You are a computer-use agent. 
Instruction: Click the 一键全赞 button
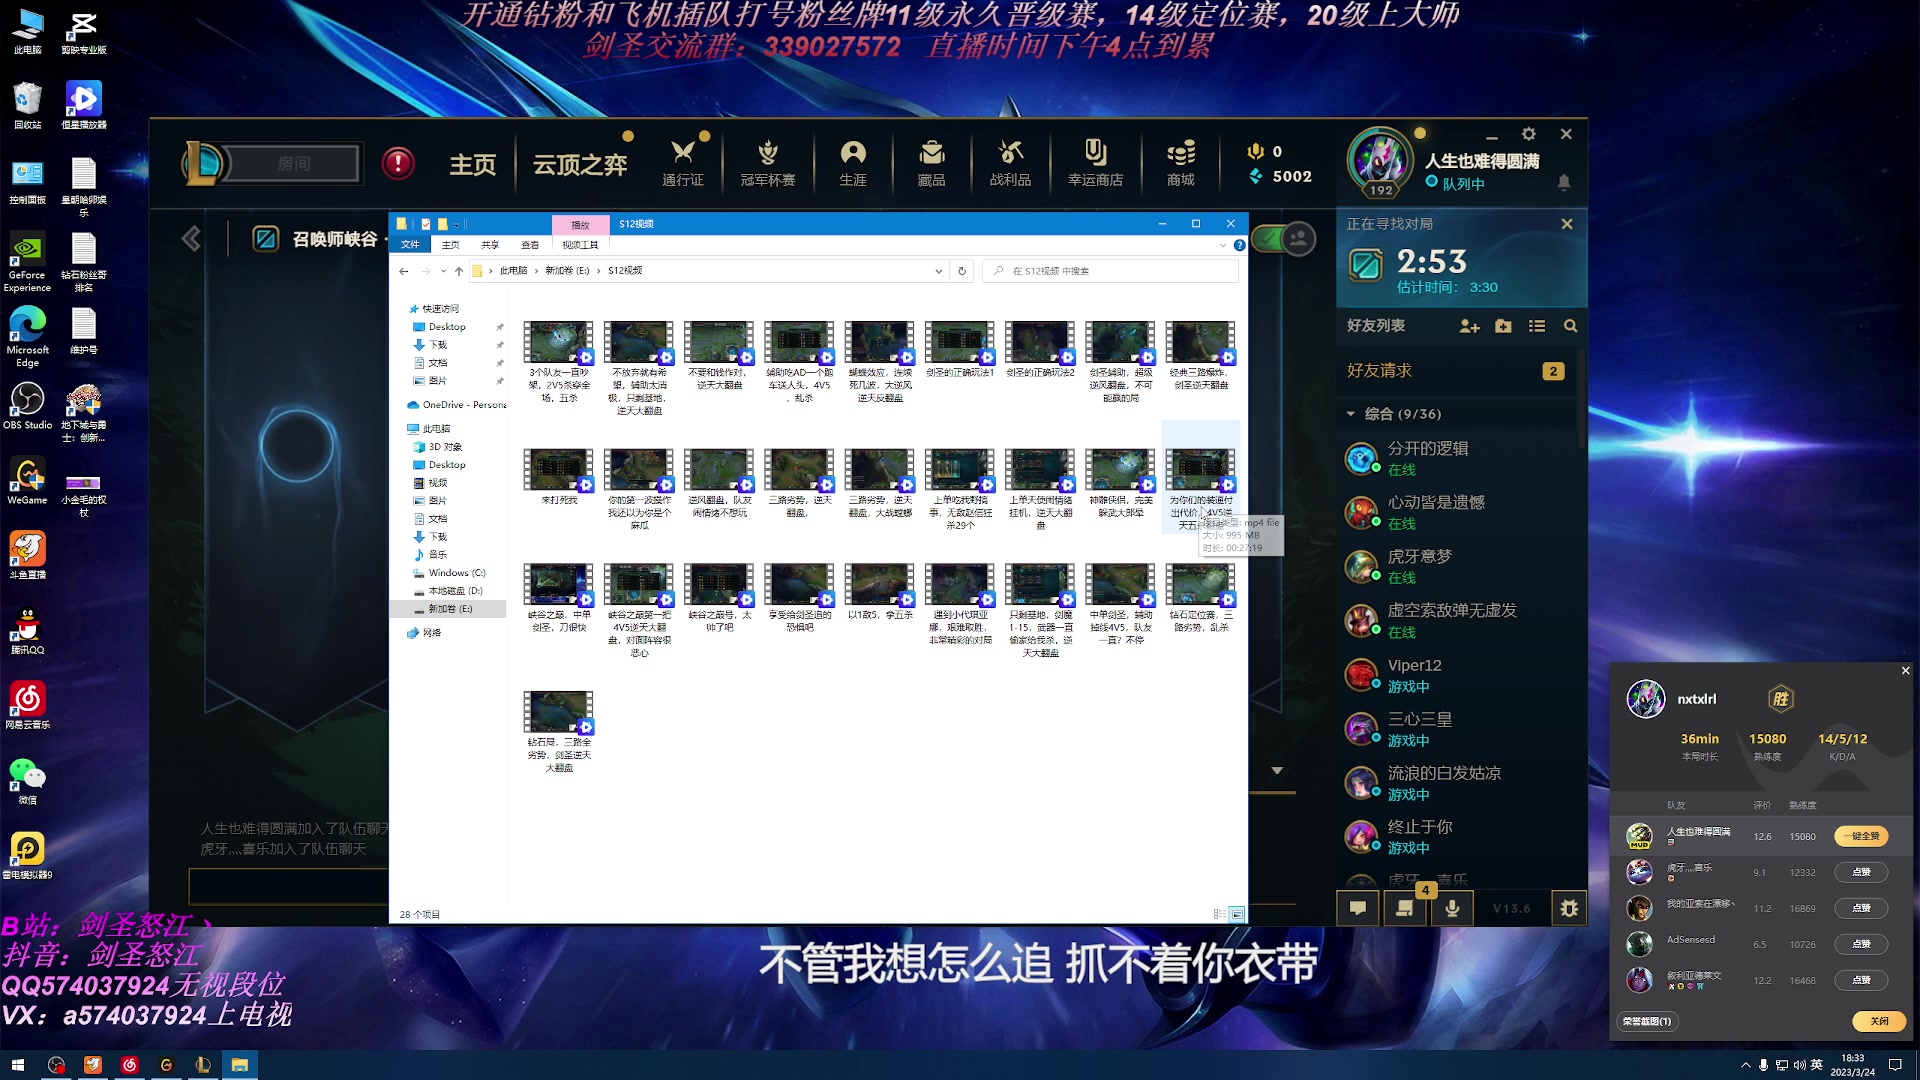1861,836
